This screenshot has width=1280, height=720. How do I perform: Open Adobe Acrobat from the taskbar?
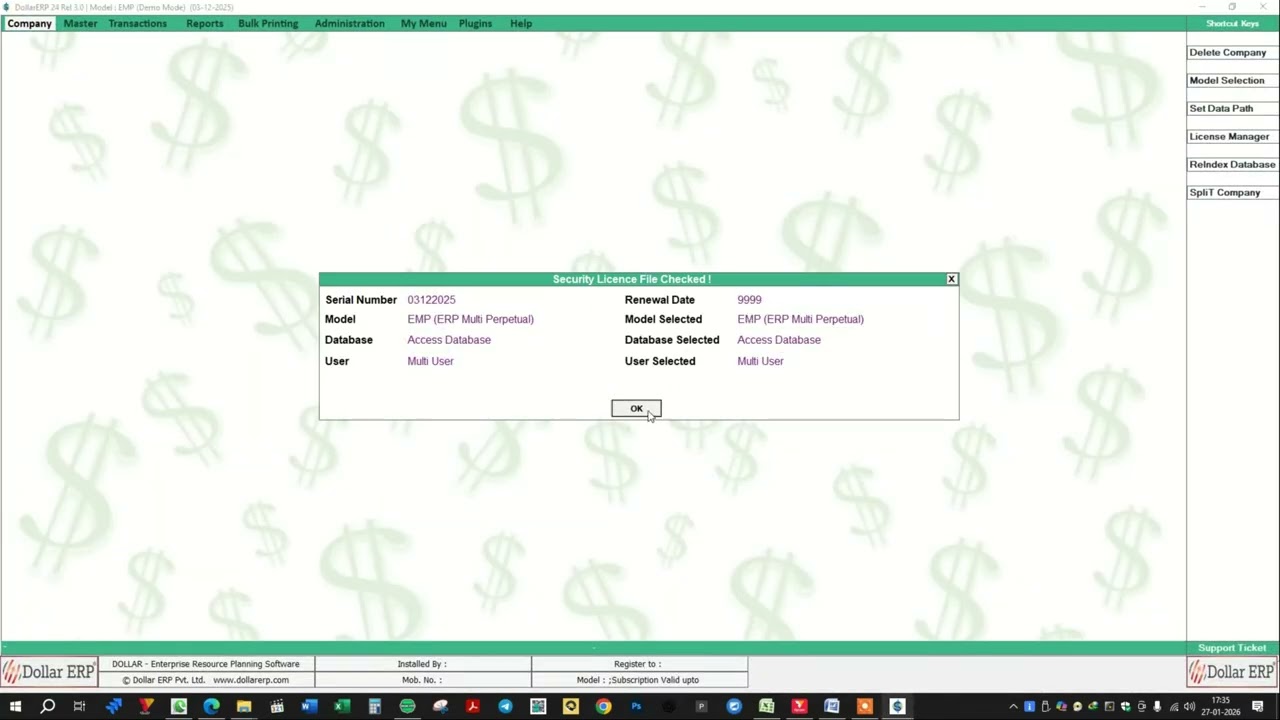[472, 707]
